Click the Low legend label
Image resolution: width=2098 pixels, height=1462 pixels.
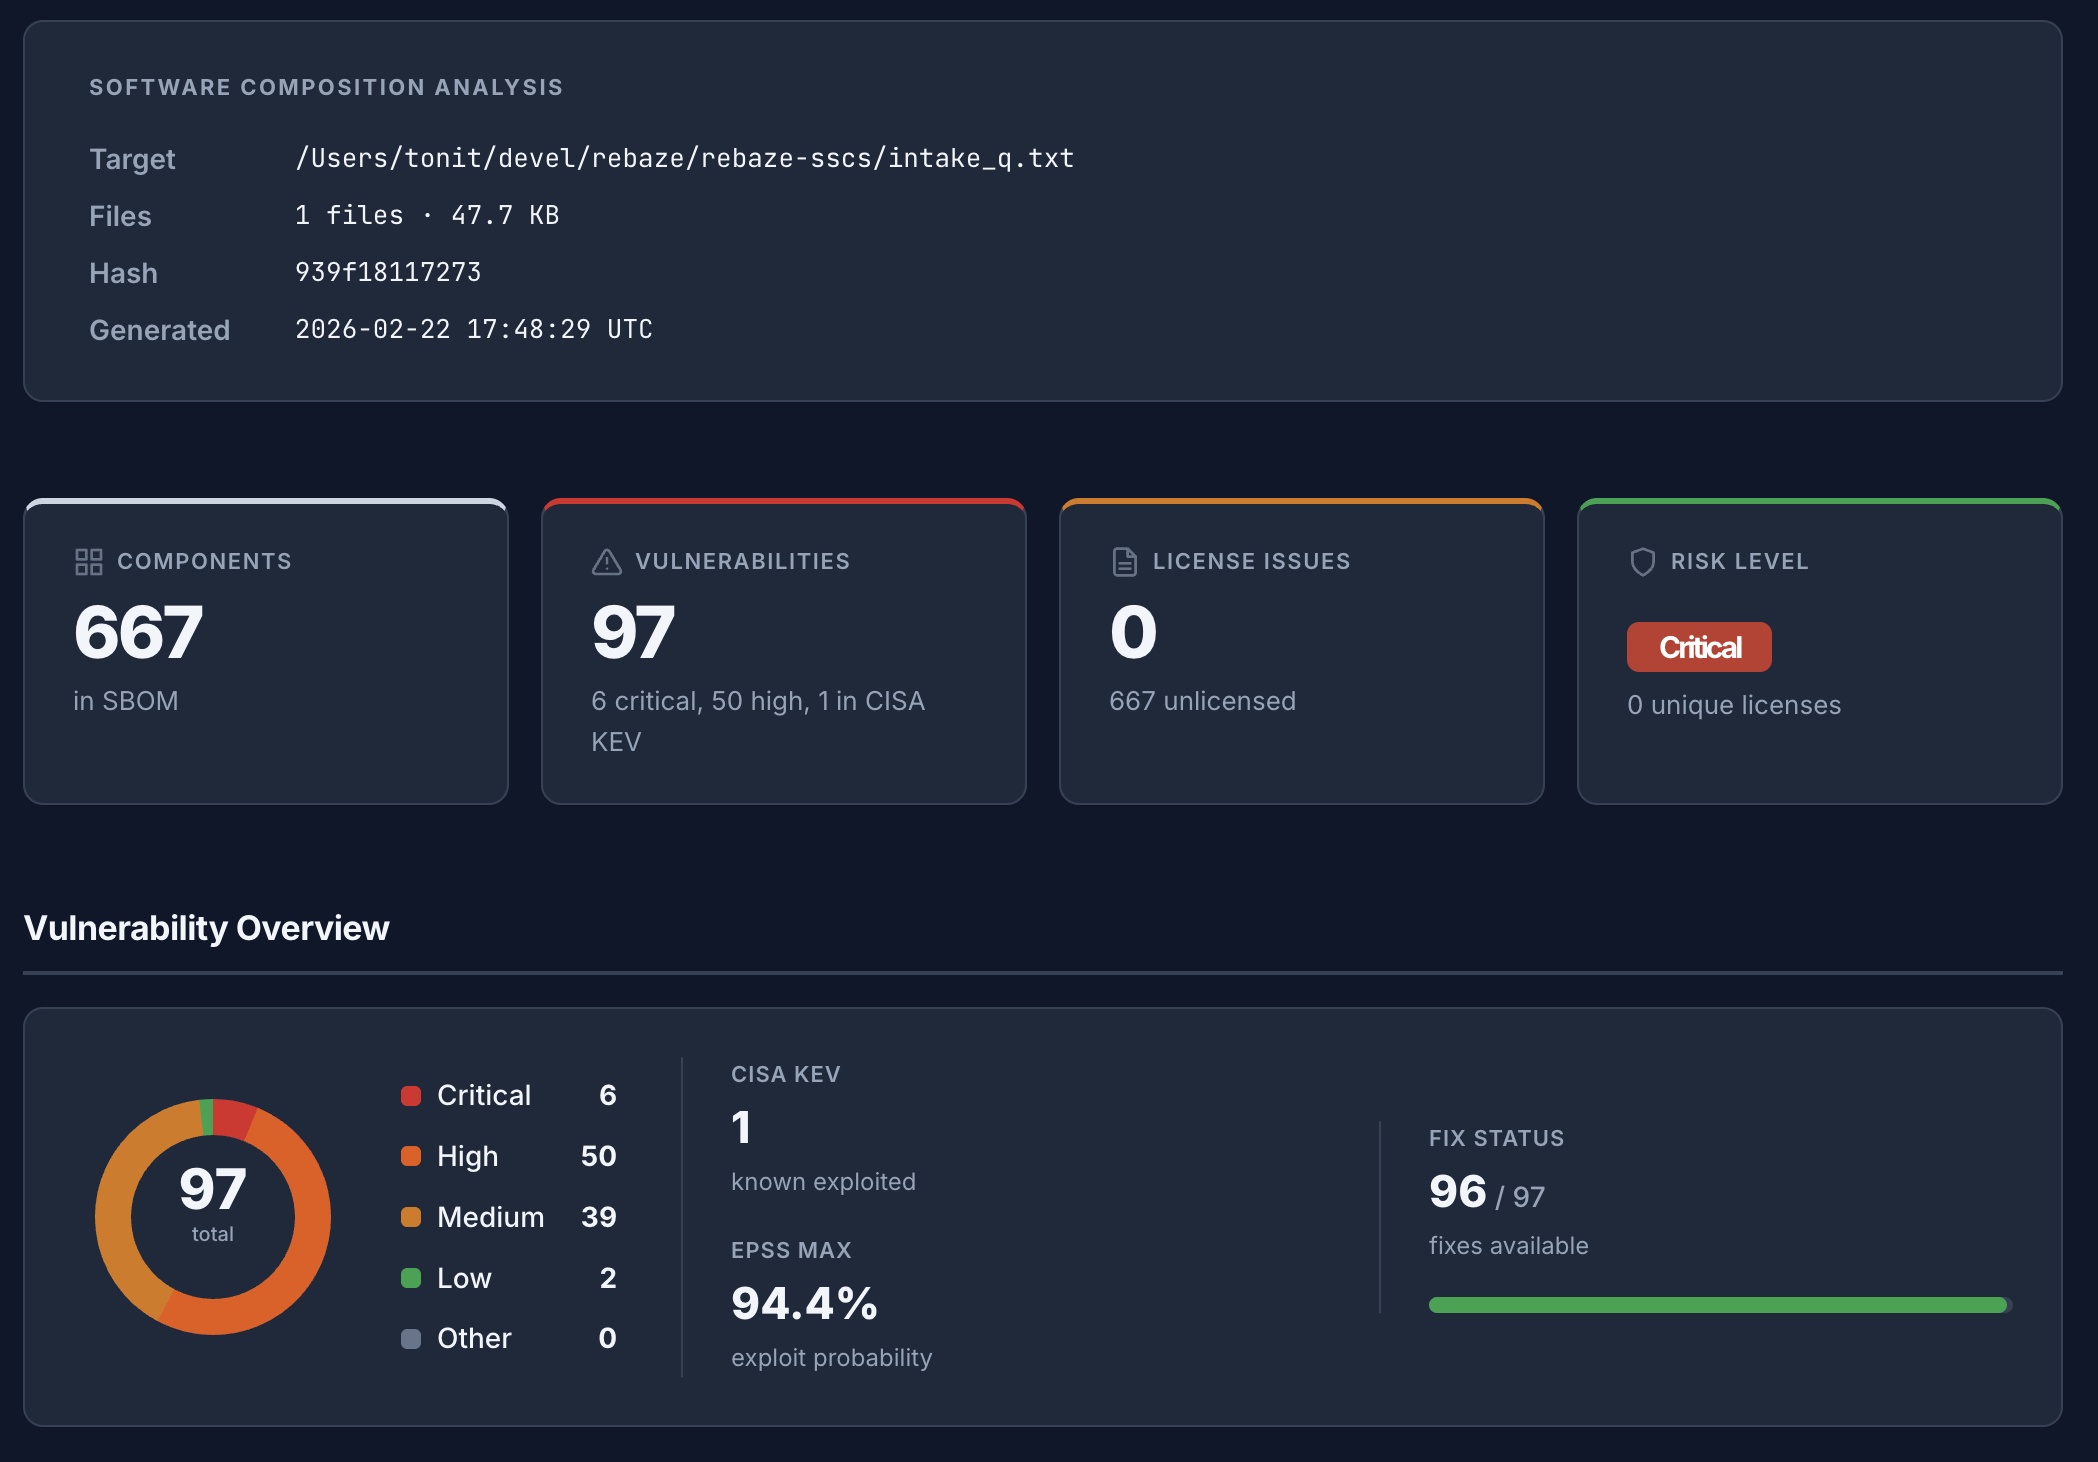click(x=464, y=1278)
